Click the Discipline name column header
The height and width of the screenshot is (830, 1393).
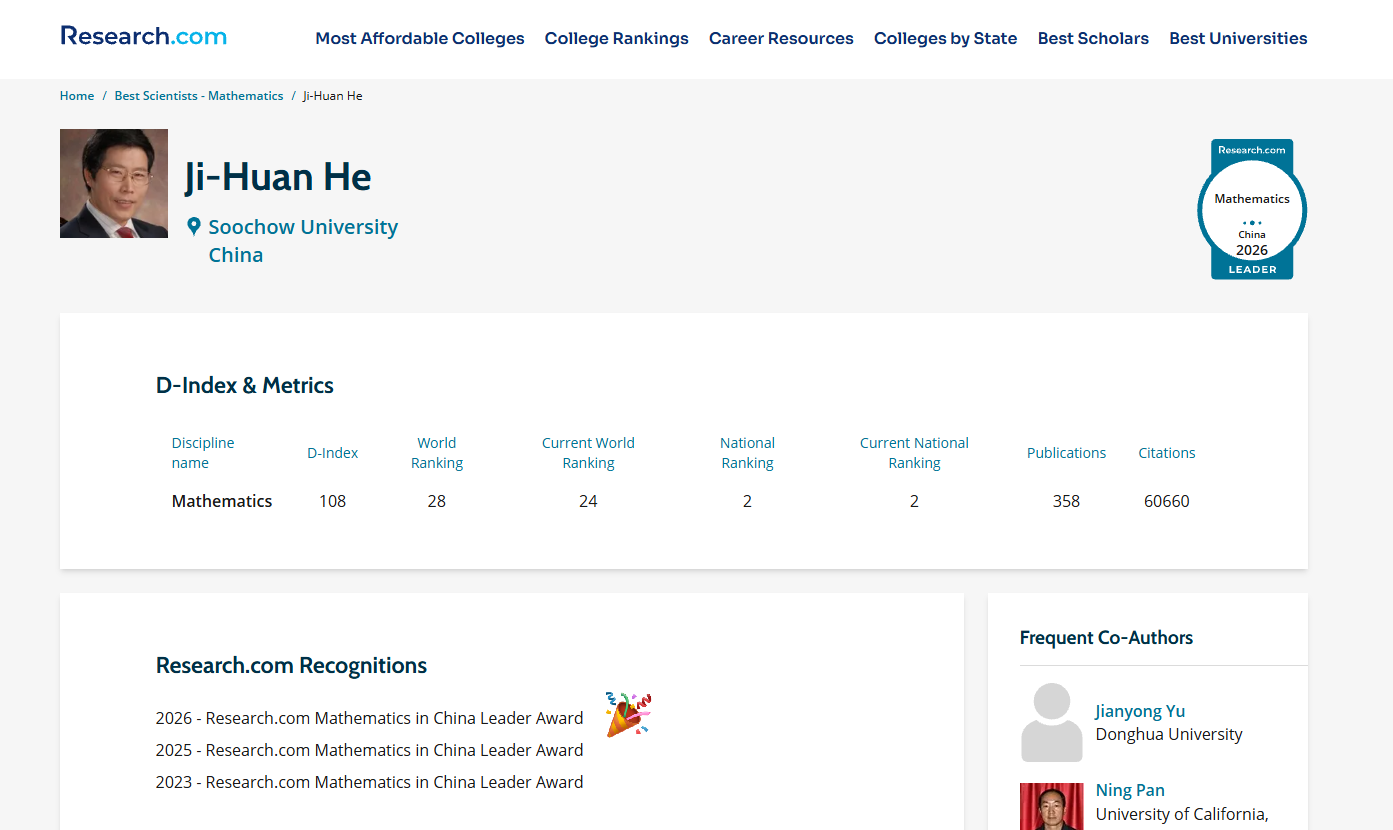[203, 453]
